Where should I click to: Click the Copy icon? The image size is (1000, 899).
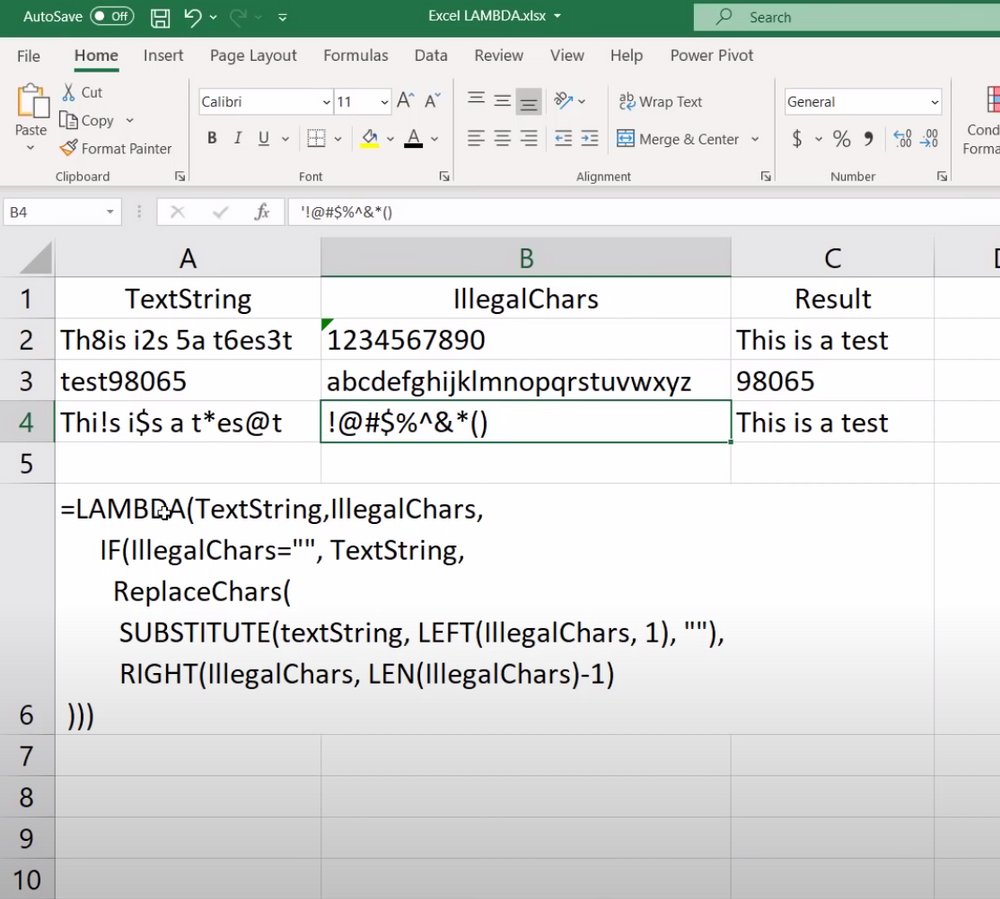coord(68,120)
